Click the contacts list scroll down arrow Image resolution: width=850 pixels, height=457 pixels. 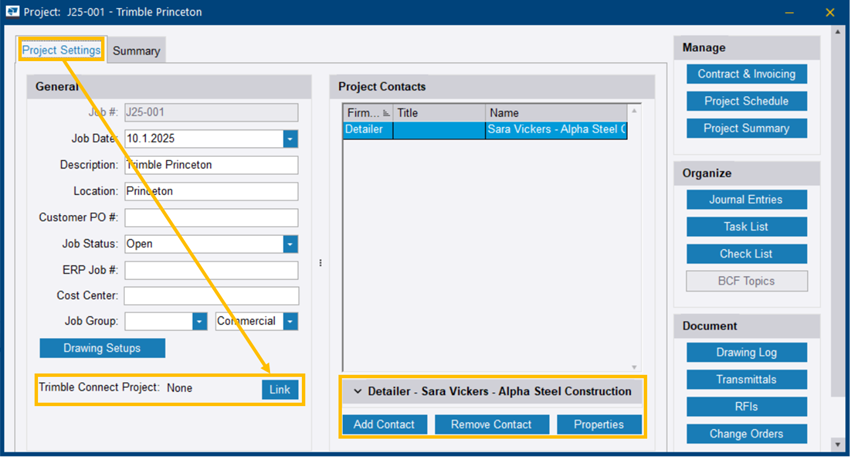pos(634,367)
